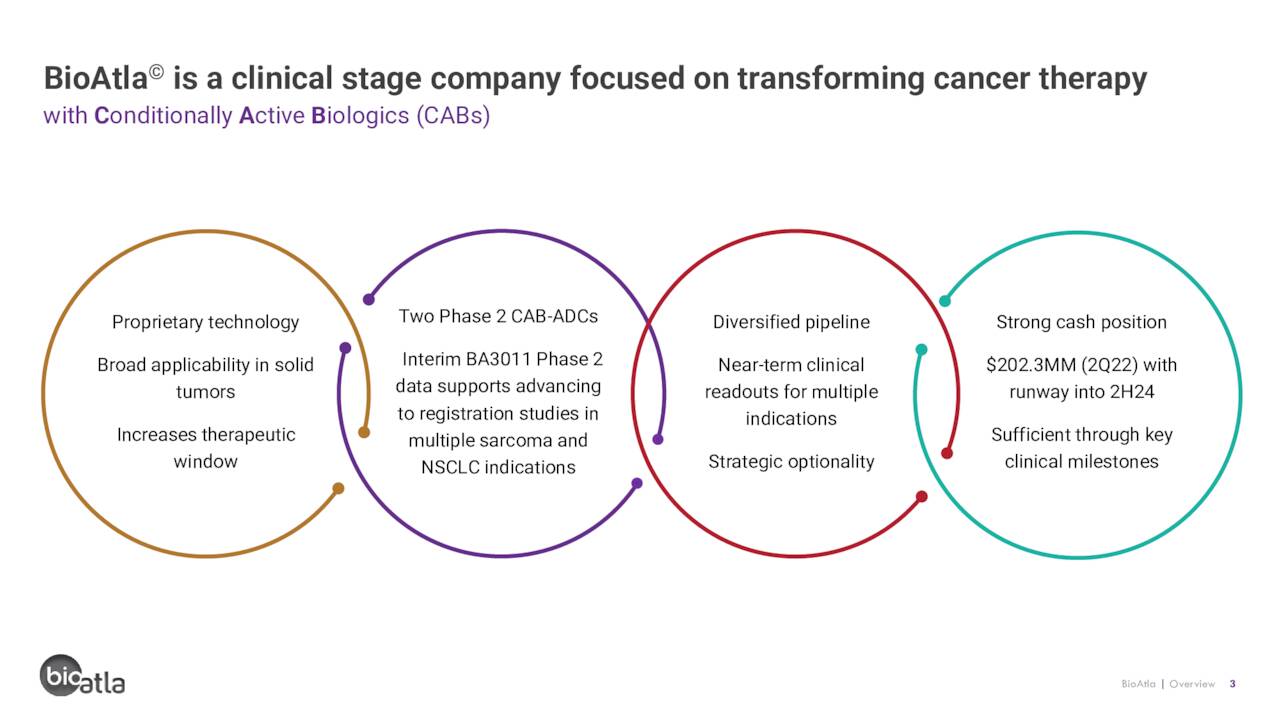Click the purple circle's top-left end dot
The height and width of the screenshot is (720, 1280).
tap(369, 299)
